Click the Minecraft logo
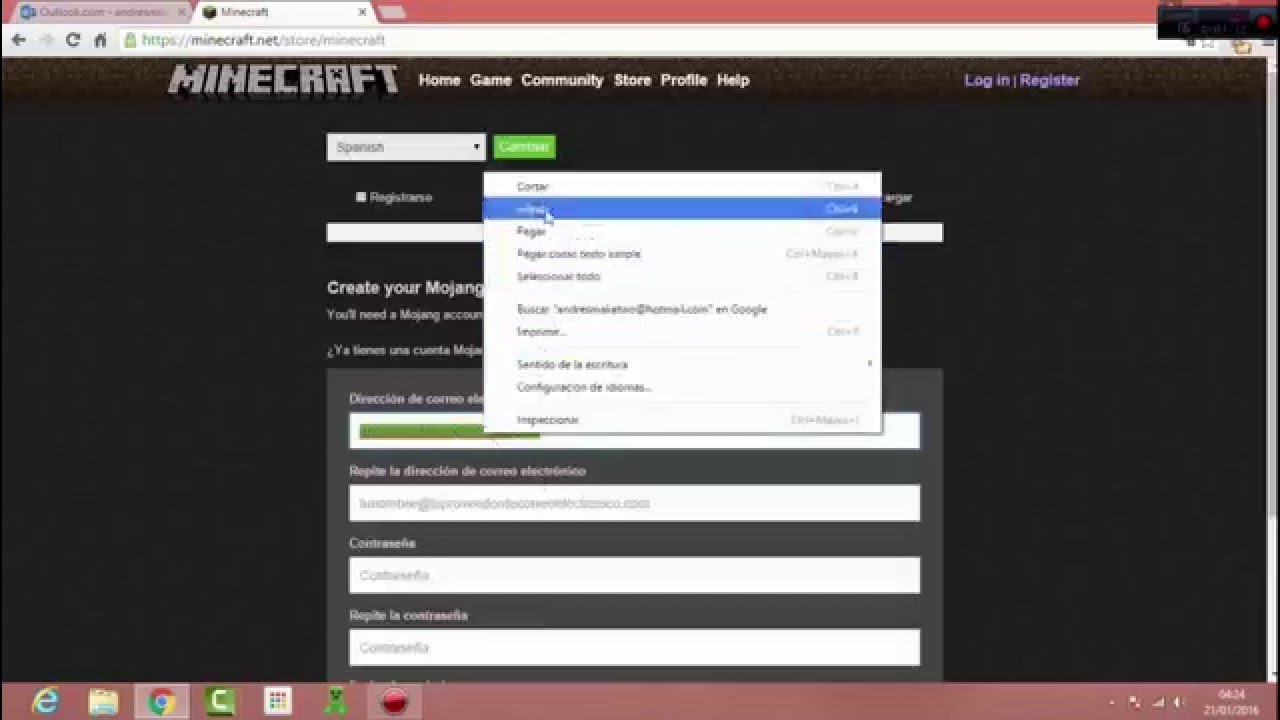1280x720 pixels. point(283,80)
